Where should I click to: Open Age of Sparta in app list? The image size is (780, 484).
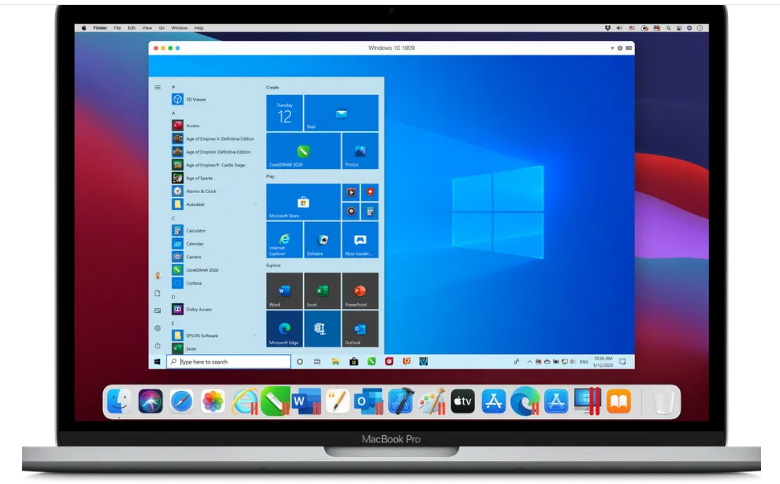193,178
